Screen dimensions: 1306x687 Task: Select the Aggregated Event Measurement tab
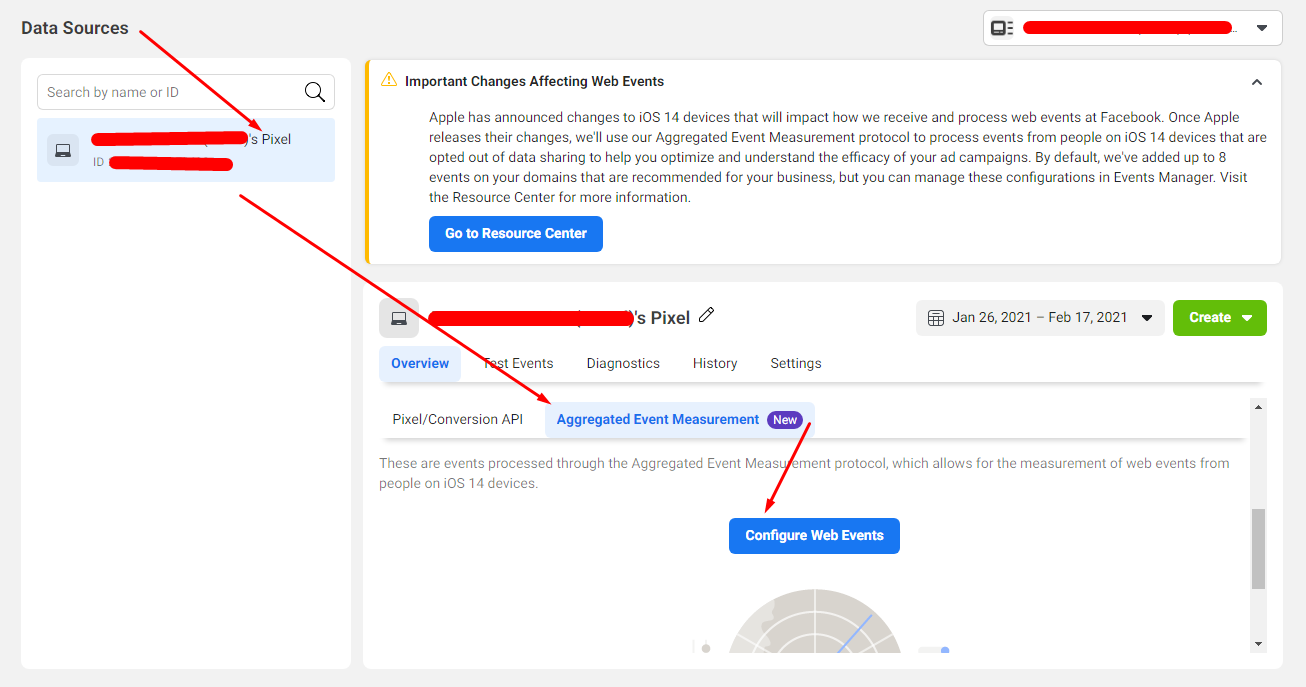coord(680,419)
